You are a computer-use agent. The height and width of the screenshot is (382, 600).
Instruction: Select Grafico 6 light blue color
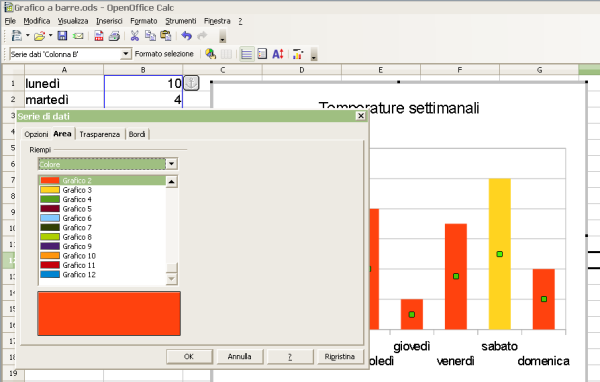click(x=102, y=218)
